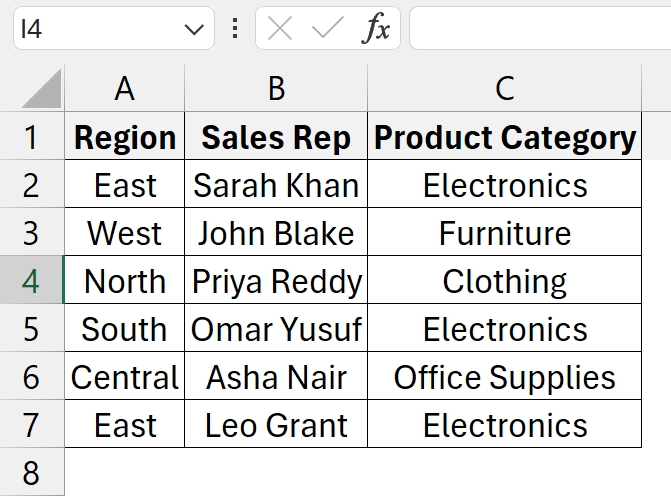Select the Region header cell
The image size is (671, 496).
pyautogui.click(x=124, y=138)
